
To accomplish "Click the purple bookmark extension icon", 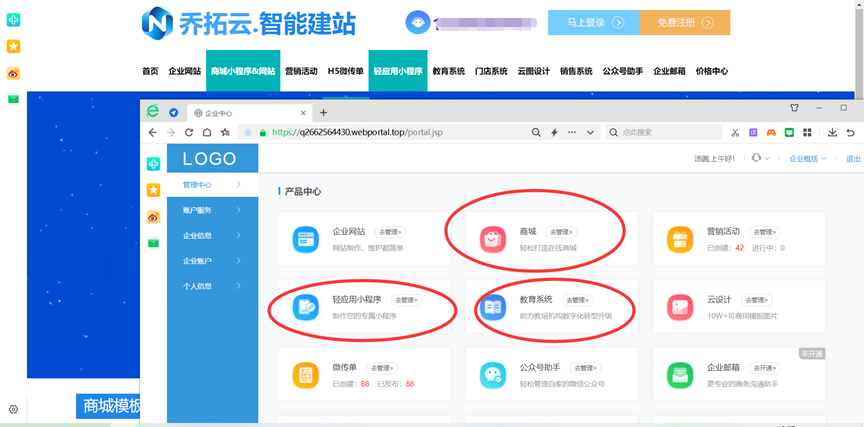I will coord(753,132).
